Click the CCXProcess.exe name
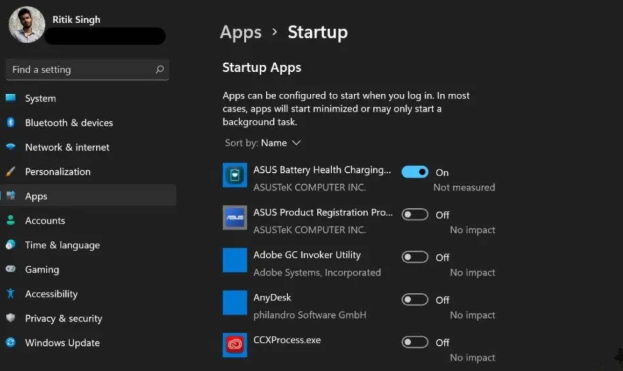 coord(287,340)
